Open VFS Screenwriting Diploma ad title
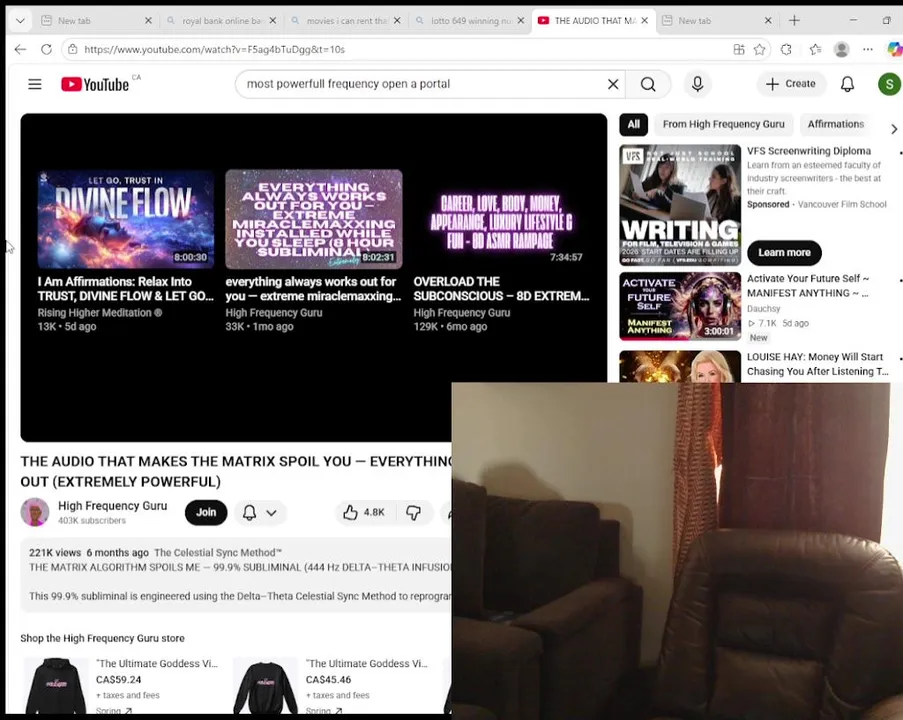The width and height of the screenshot is (903, 720). pyautogui.click(x=809, y=151)
